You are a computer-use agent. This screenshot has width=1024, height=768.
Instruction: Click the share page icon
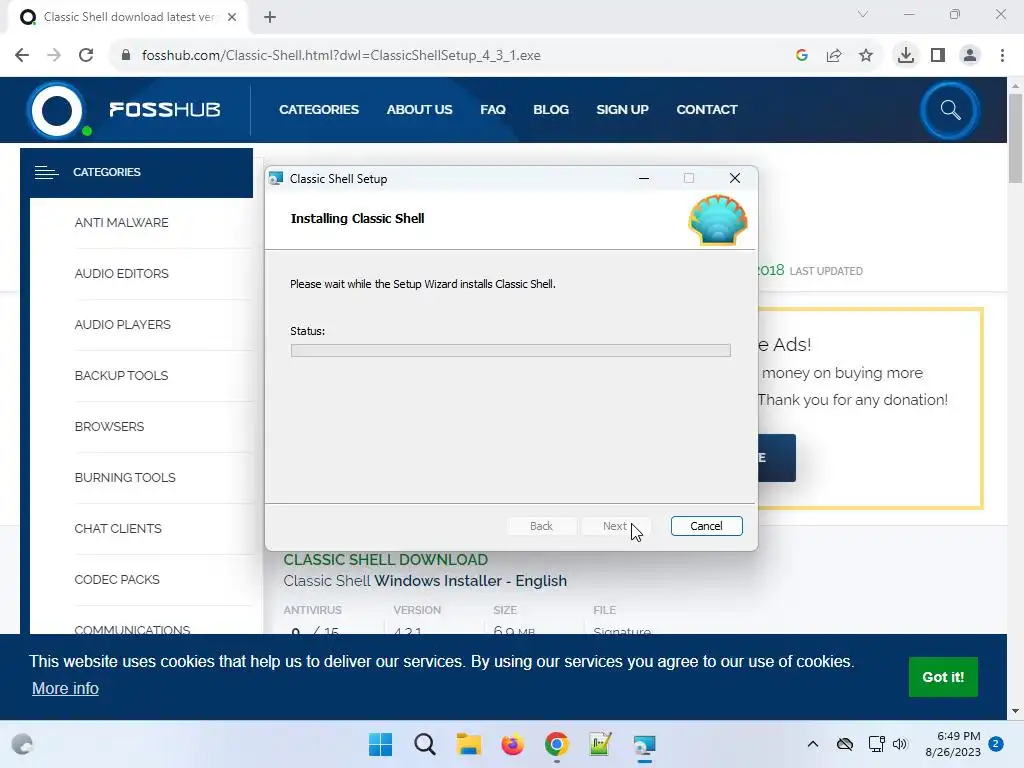[834, 56]
